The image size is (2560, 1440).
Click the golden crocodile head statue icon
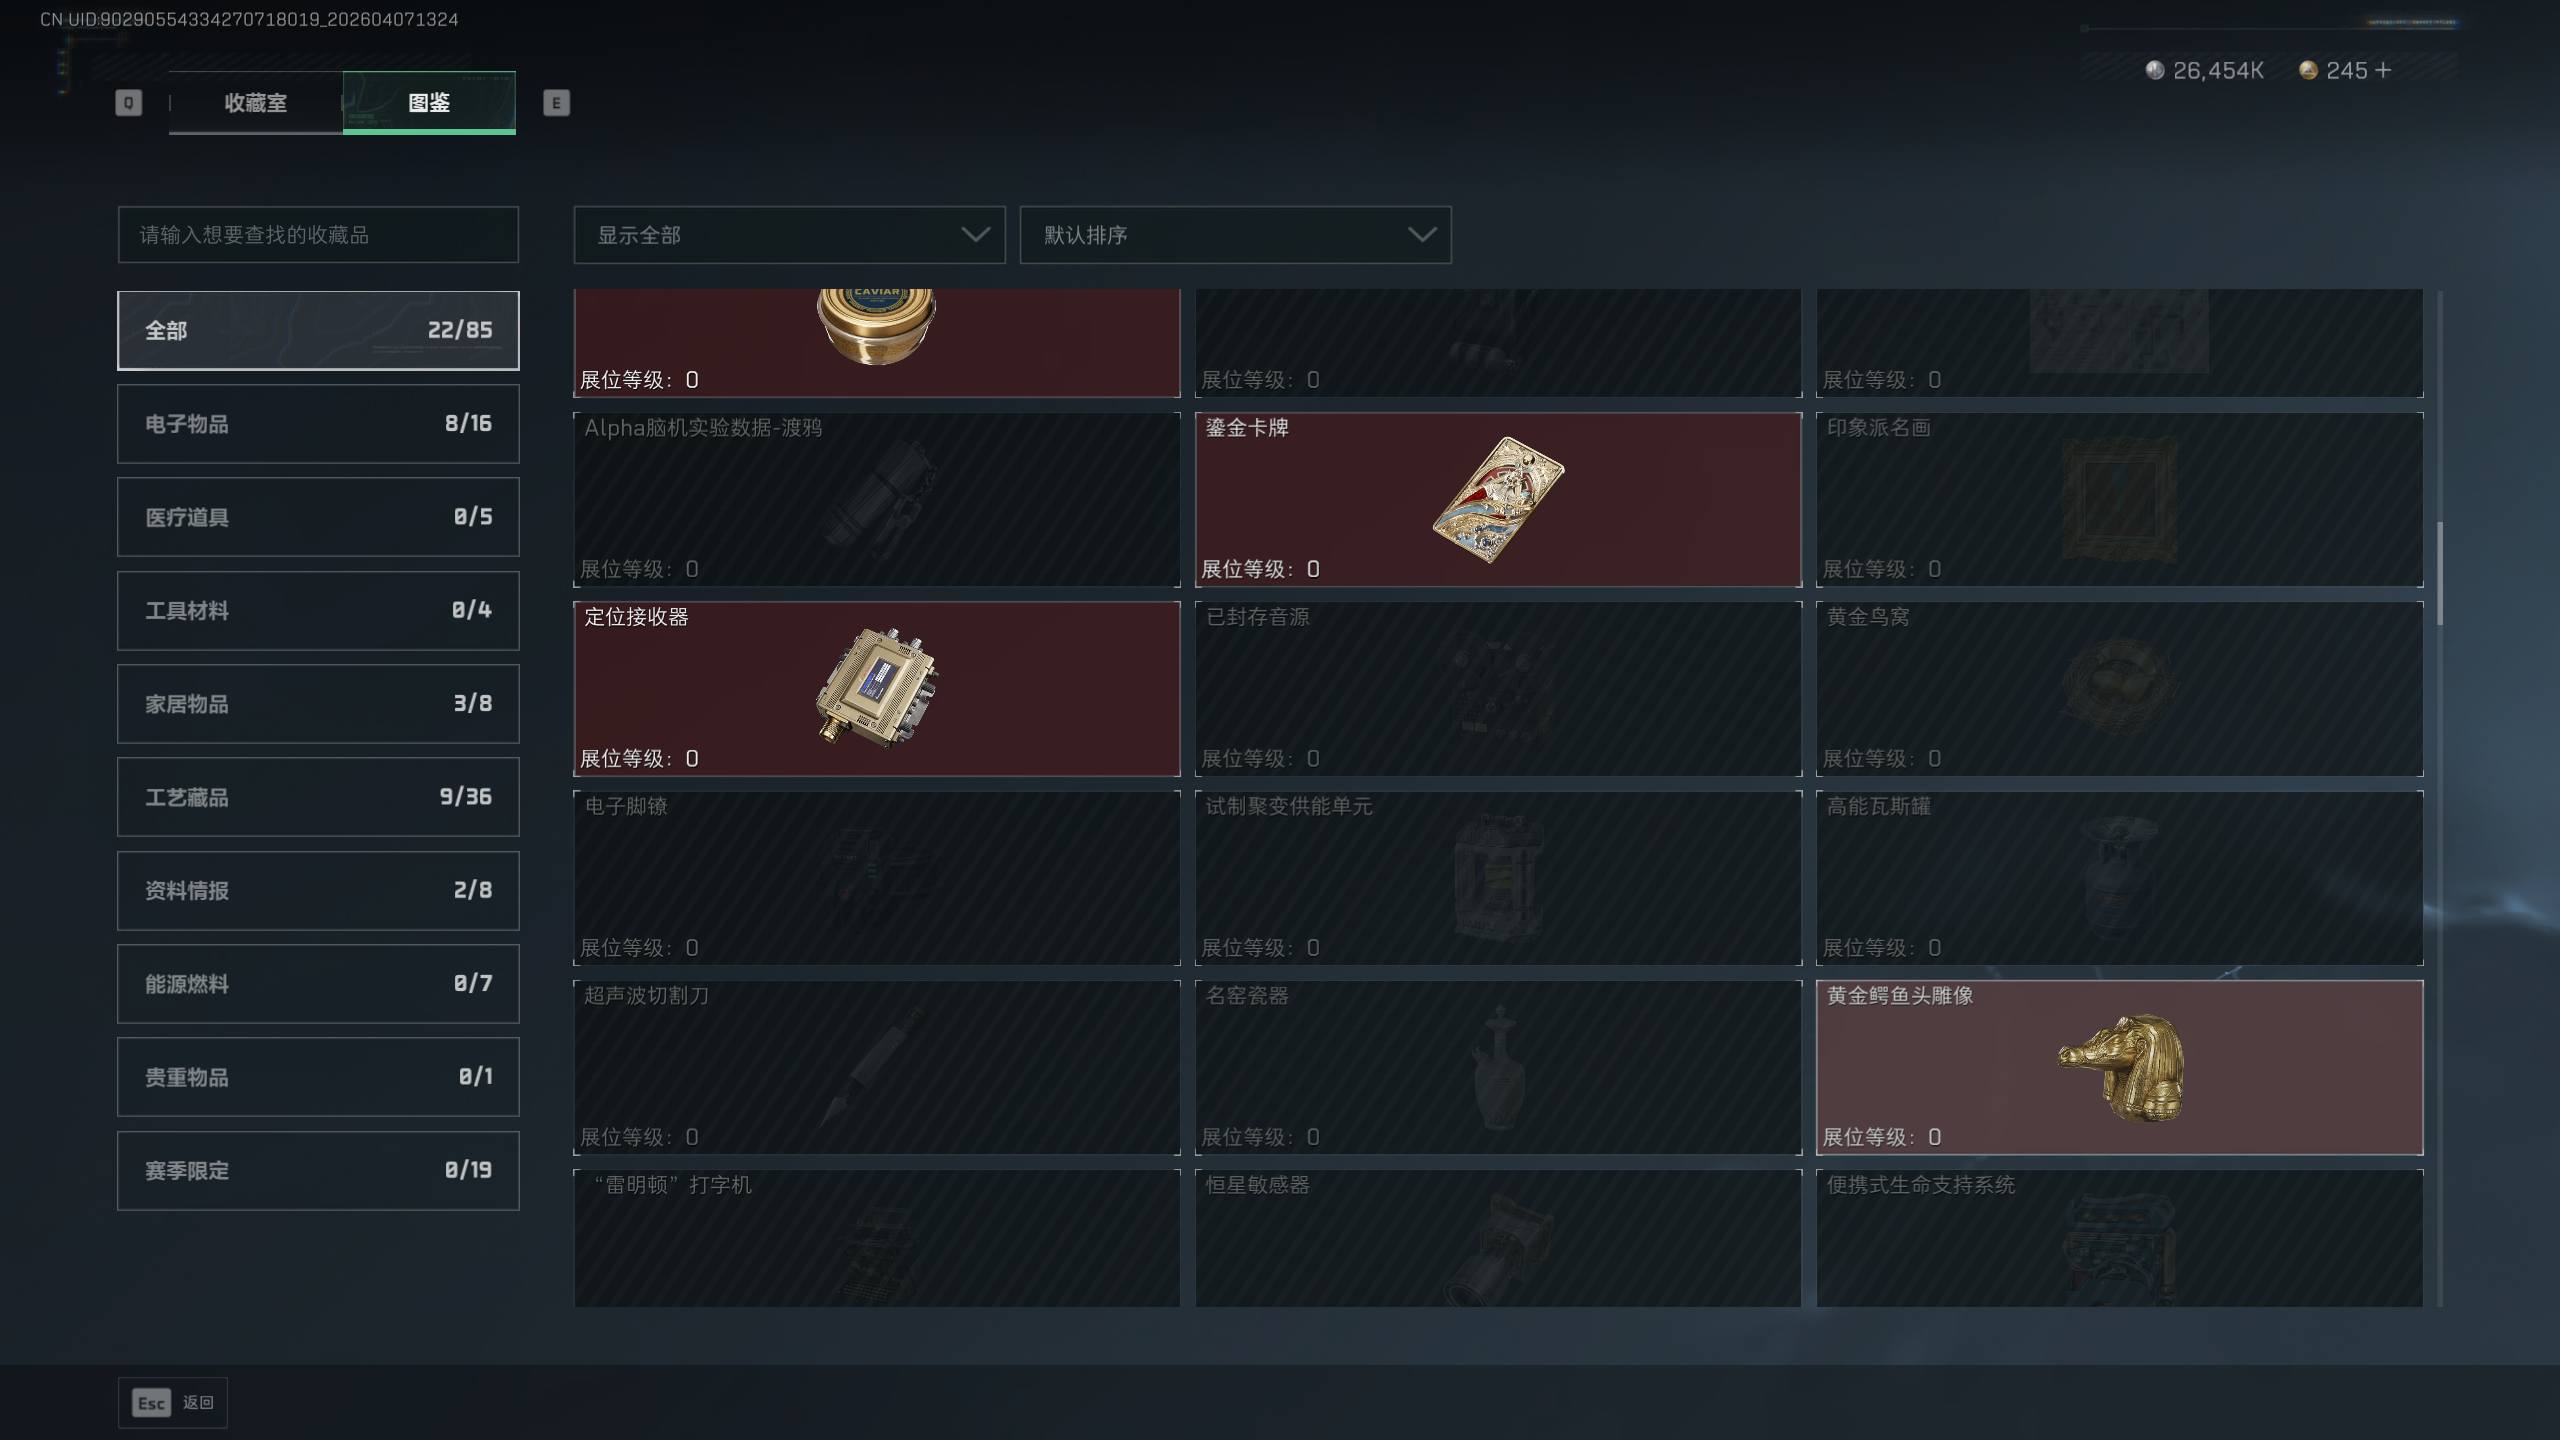coord(2120,1067)
